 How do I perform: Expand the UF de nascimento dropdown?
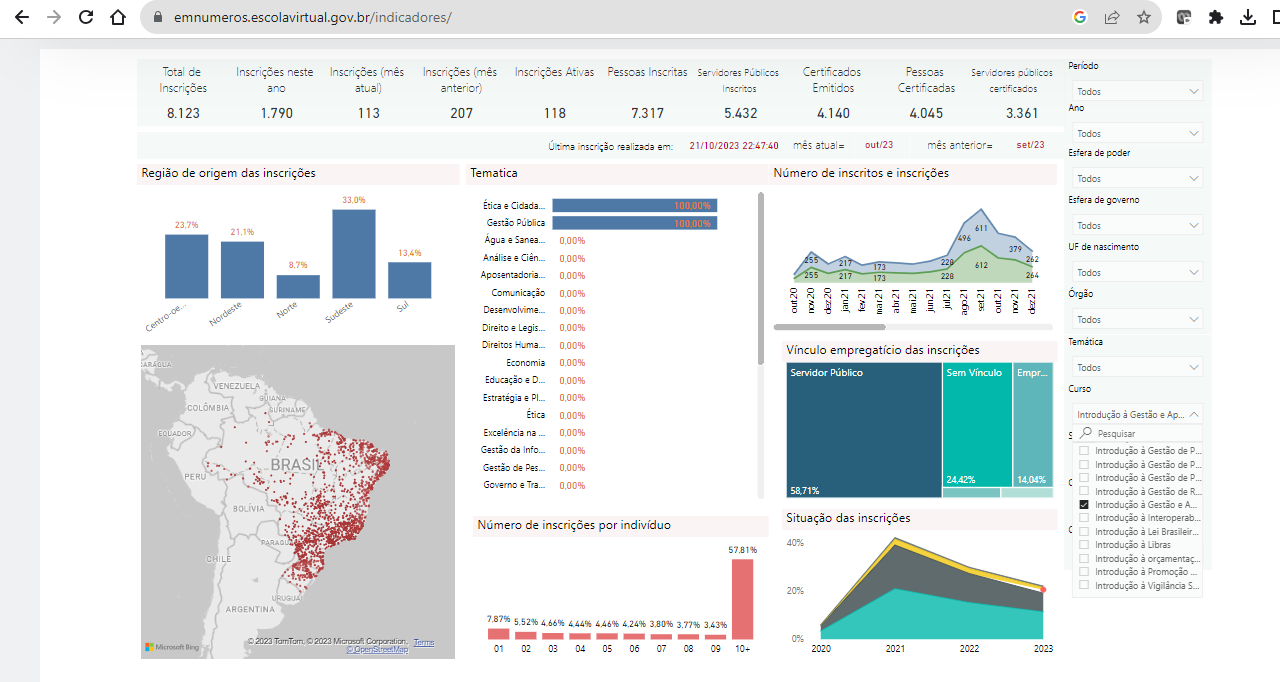pyautogui.click(x=1137, y=272)
